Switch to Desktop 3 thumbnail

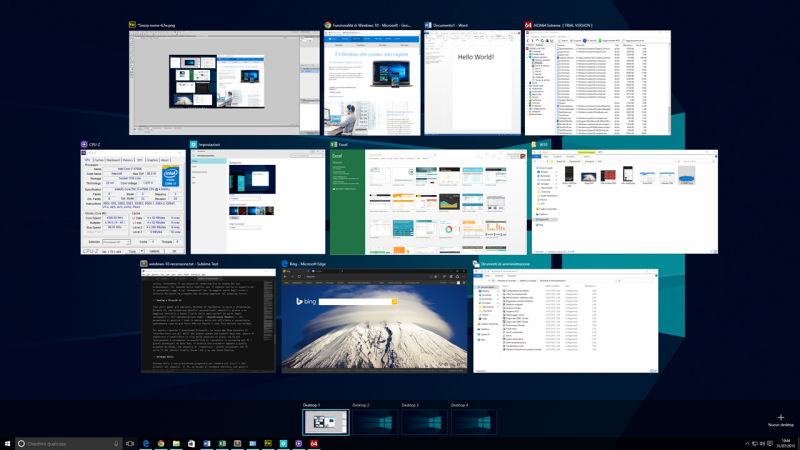pos(424,422)
